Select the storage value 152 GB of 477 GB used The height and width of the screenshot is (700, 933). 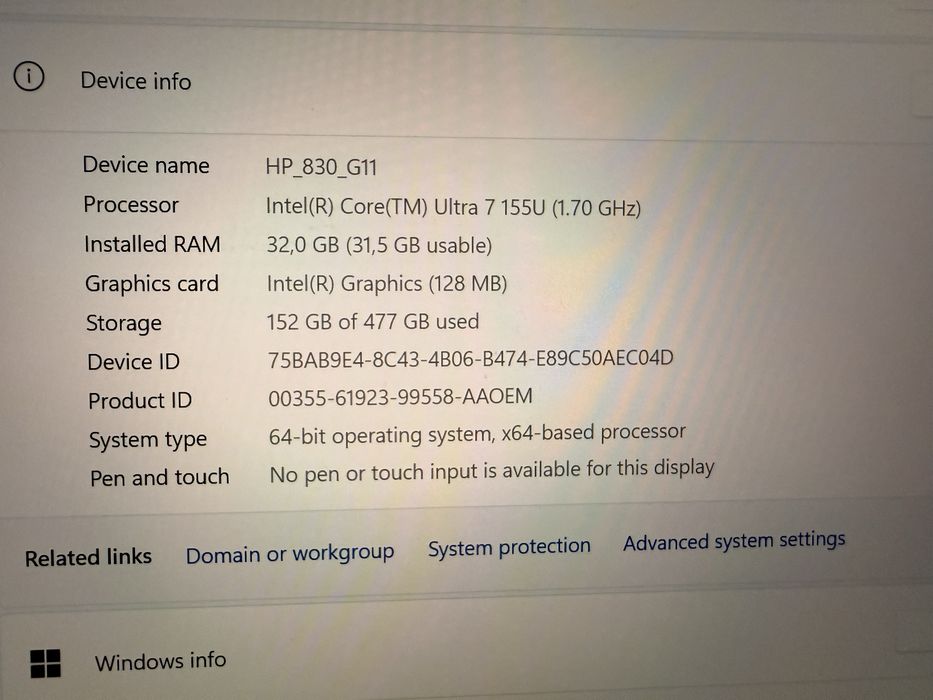pyautogui.click(x=372, y=321)
